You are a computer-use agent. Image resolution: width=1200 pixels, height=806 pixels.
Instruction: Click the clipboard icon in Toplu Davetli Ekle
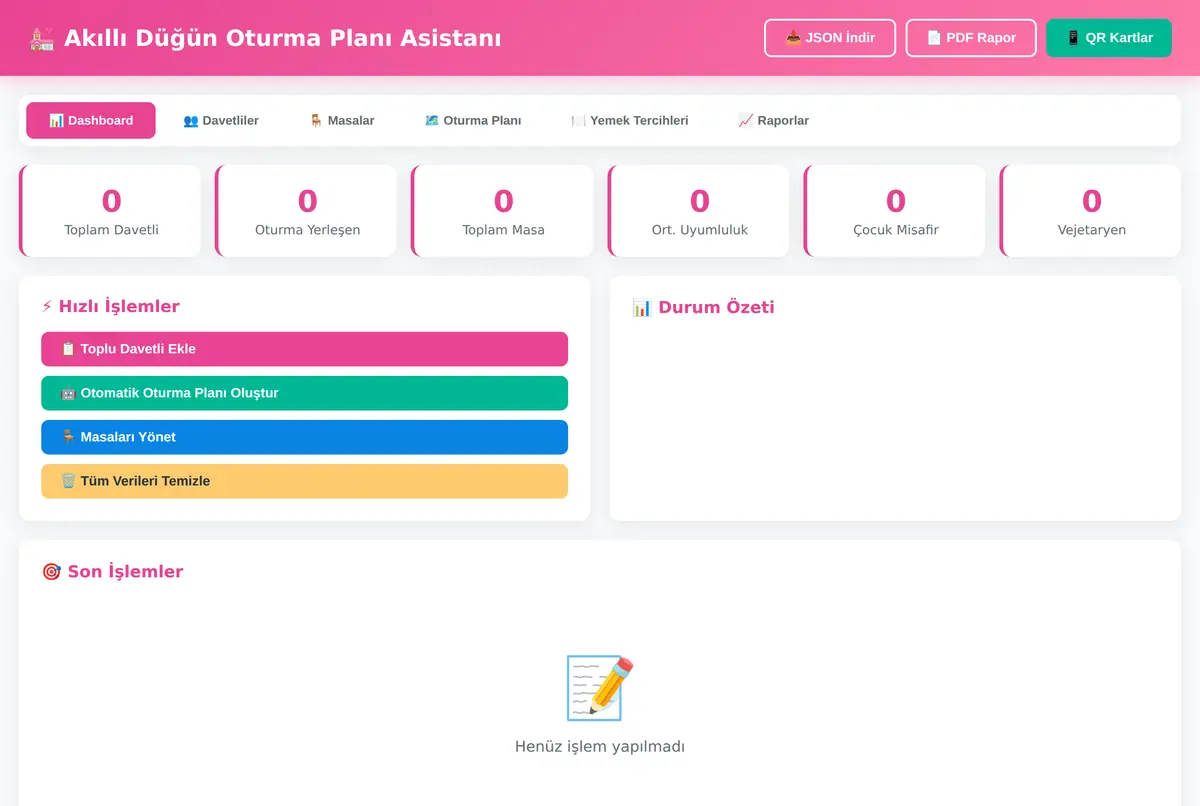(x=68, y=349)
